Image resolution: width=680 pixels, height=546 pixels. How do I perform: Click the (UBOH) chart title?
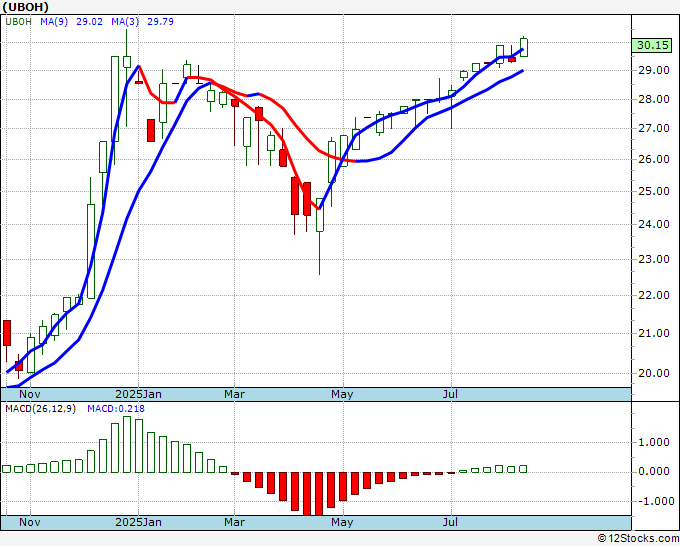(26, 7)
